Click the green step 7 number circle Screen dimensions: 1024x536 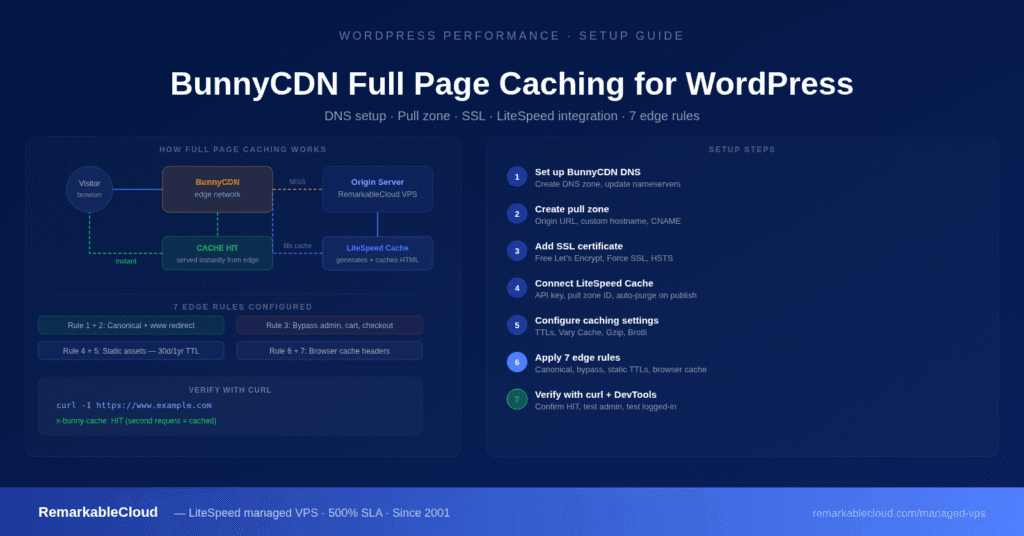[x=517, y=400]
